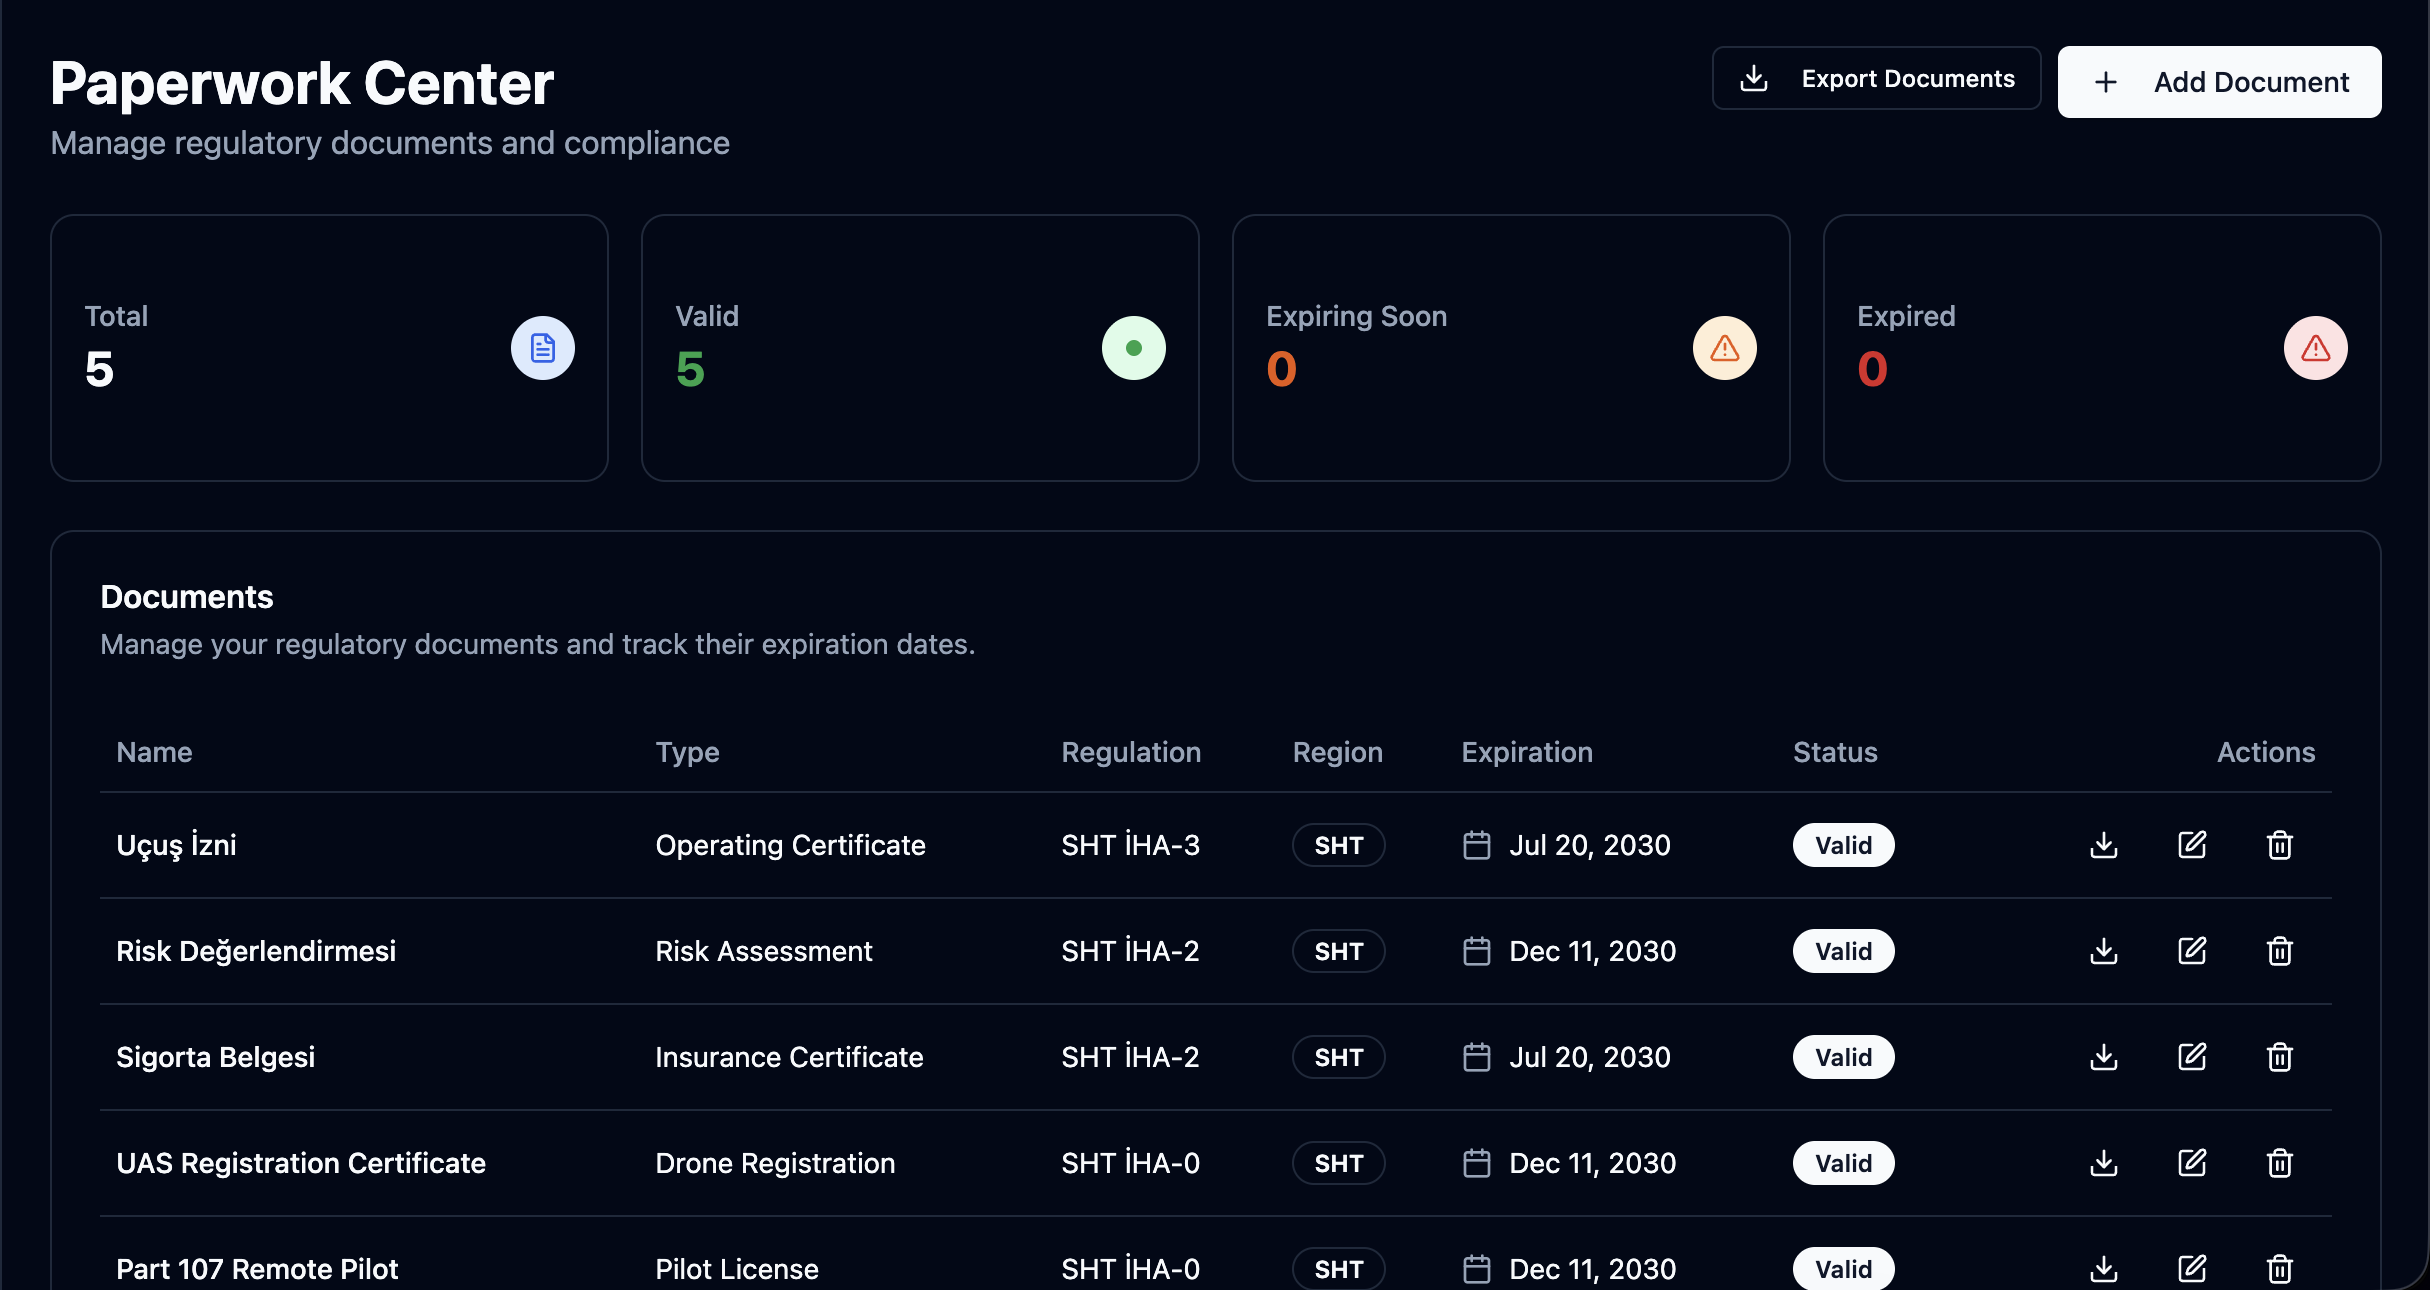This screenshot has height=1290, width=2430.
Task: Click the Type column header
Action: click(x=687, y=752)
